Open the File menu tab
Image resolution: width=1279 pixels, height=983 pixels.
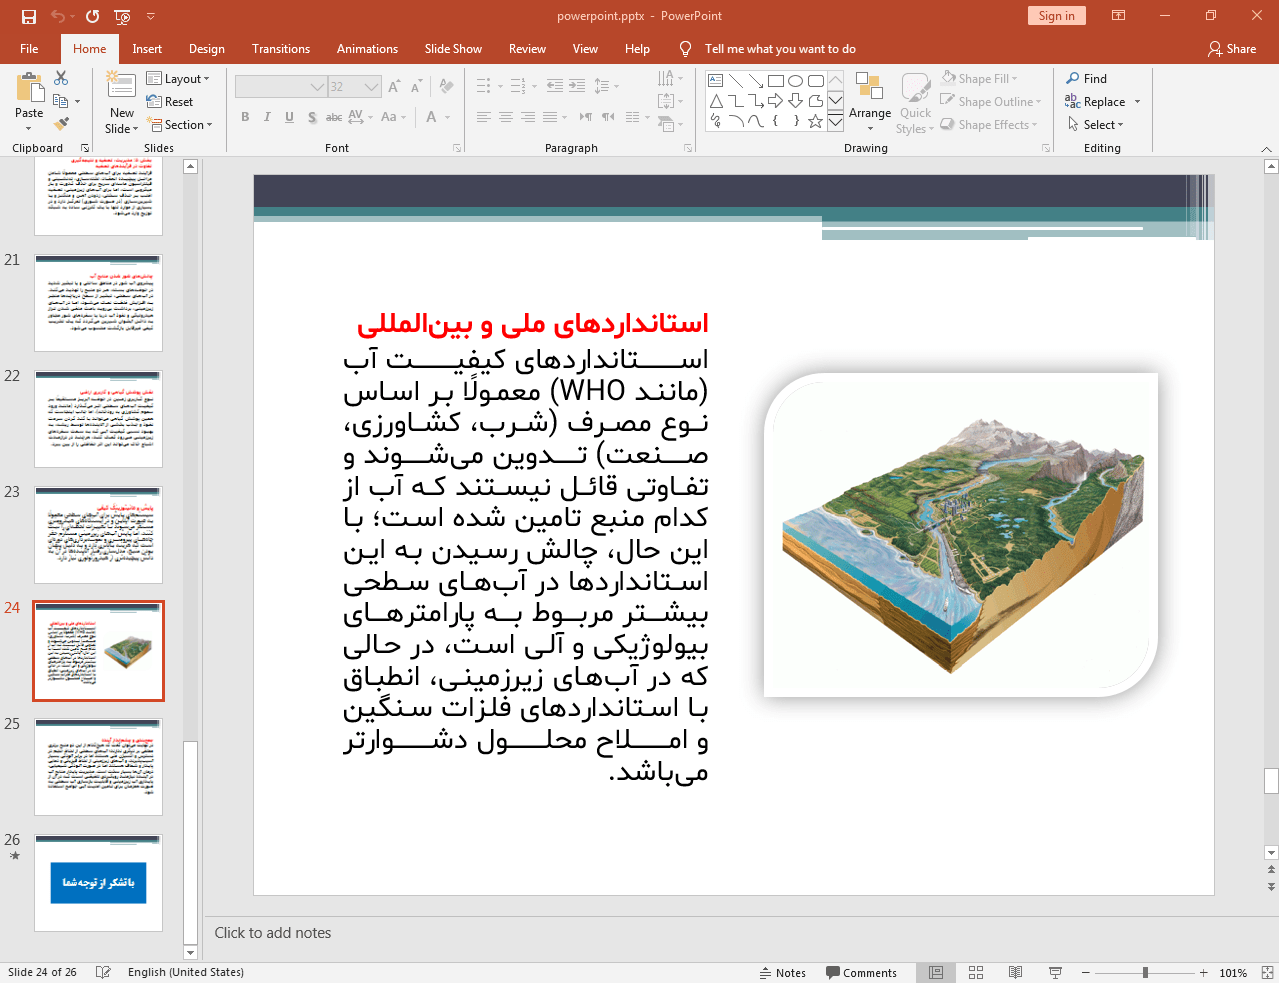point(29,49)
